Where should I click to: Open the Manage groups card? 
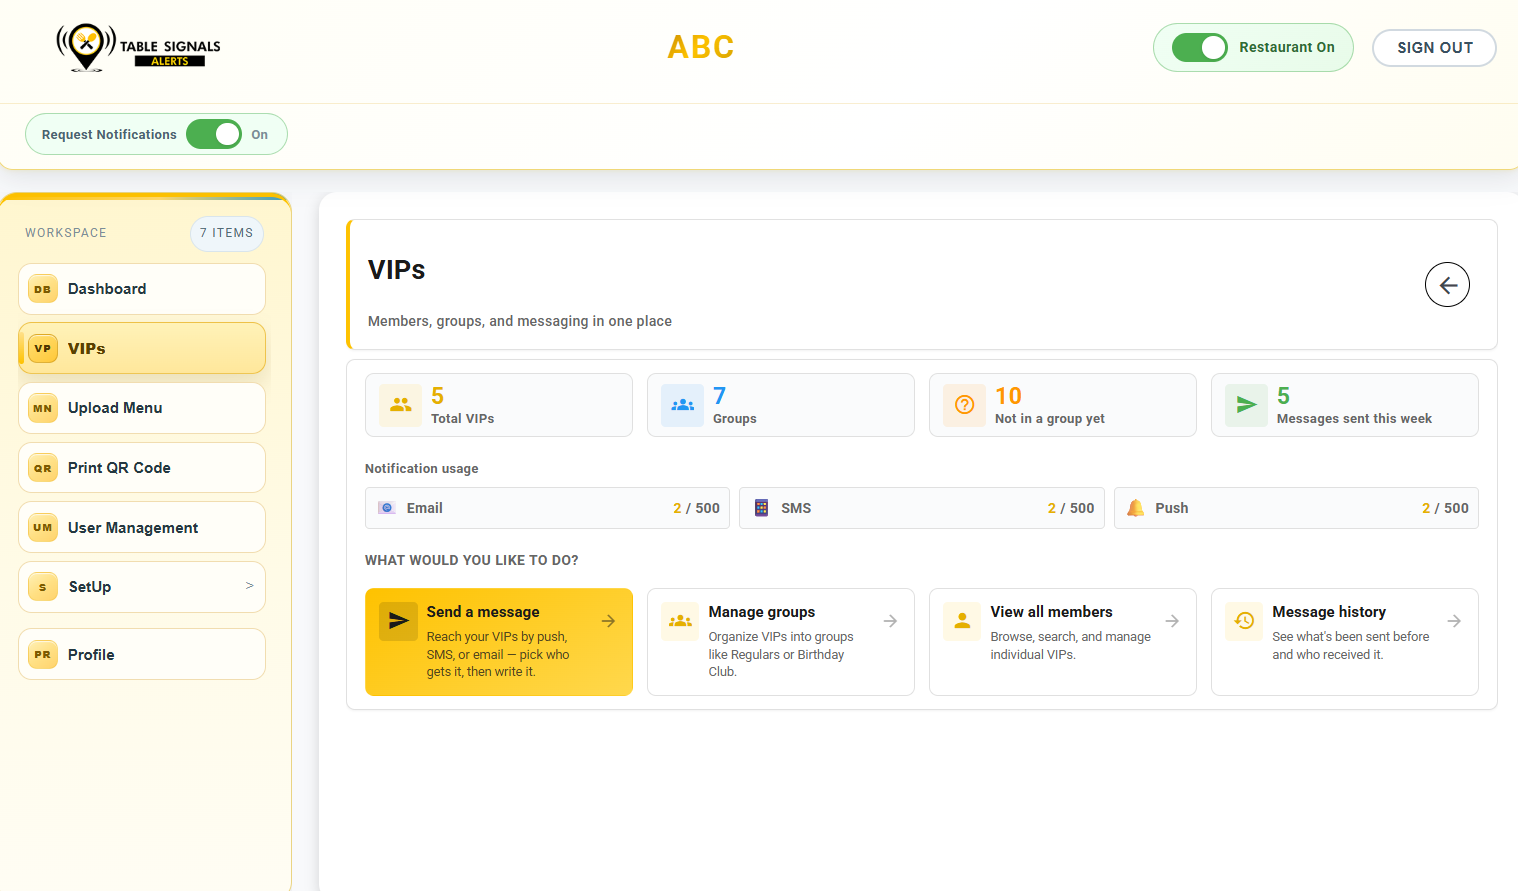pos(781,642)
